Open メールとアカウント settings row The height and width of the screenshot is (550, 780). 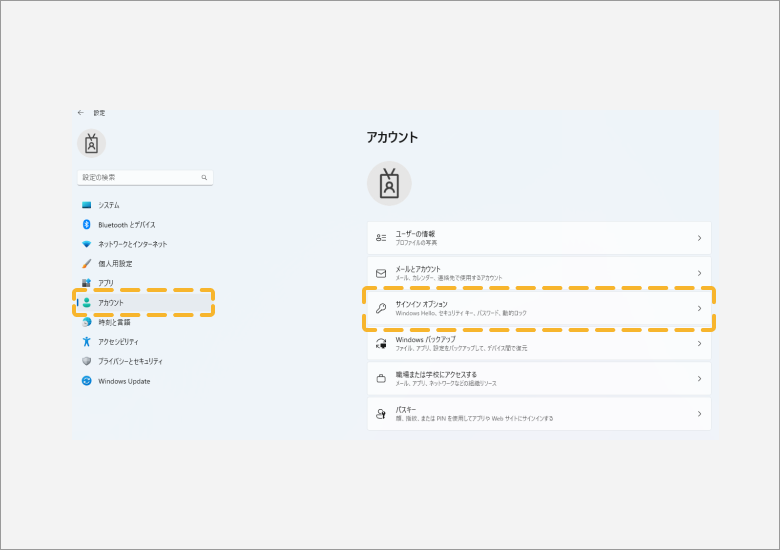(539, 273)
